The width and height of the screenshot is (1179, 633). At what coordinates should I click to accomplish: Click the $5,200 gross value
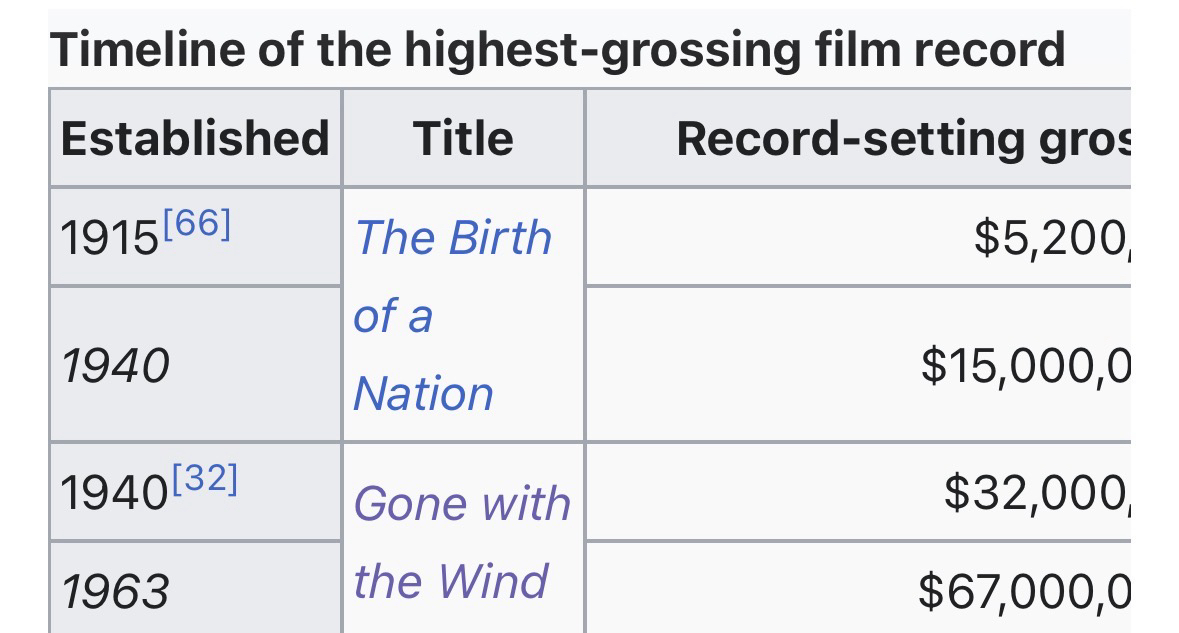pos(1050,237)
